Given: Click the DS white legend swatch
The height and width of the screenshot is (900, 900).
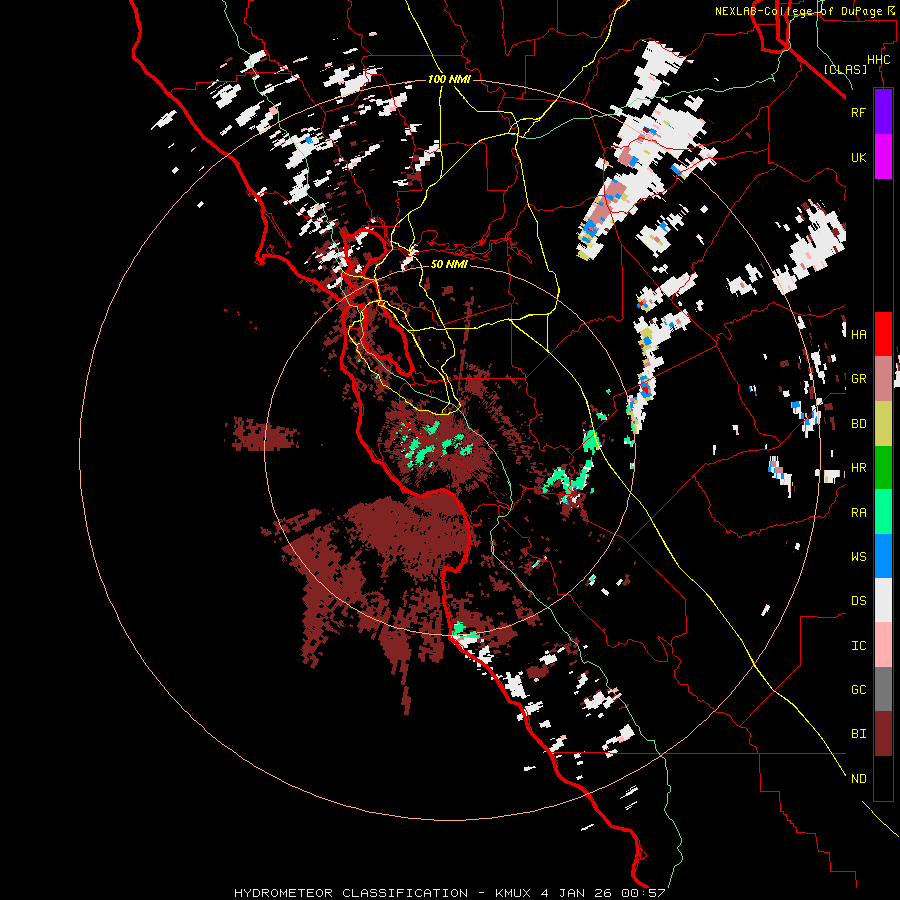Looking at the screenshot, I should click(883, 600).
